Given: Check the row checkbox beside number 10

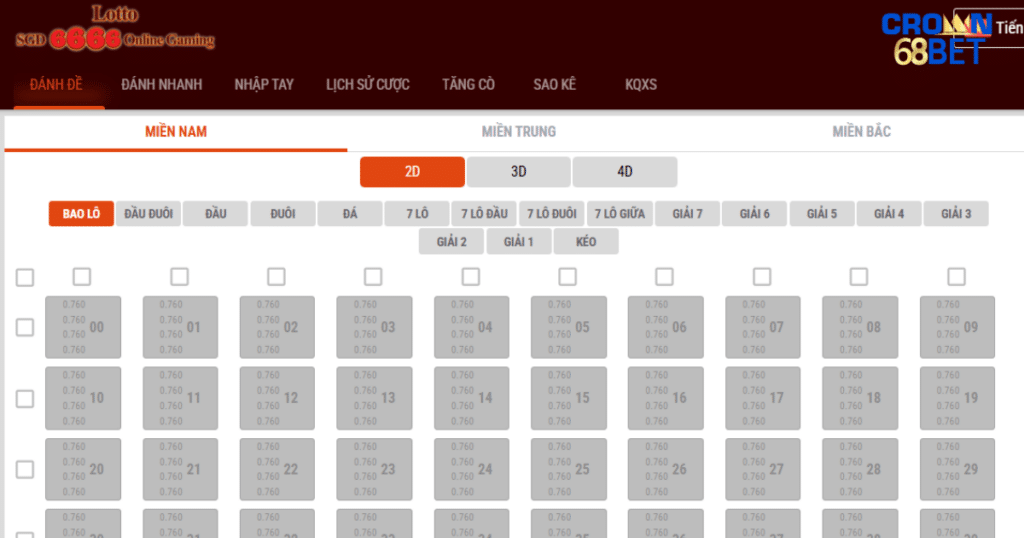Looking at the screenshot, I should (x=25, y=398).
